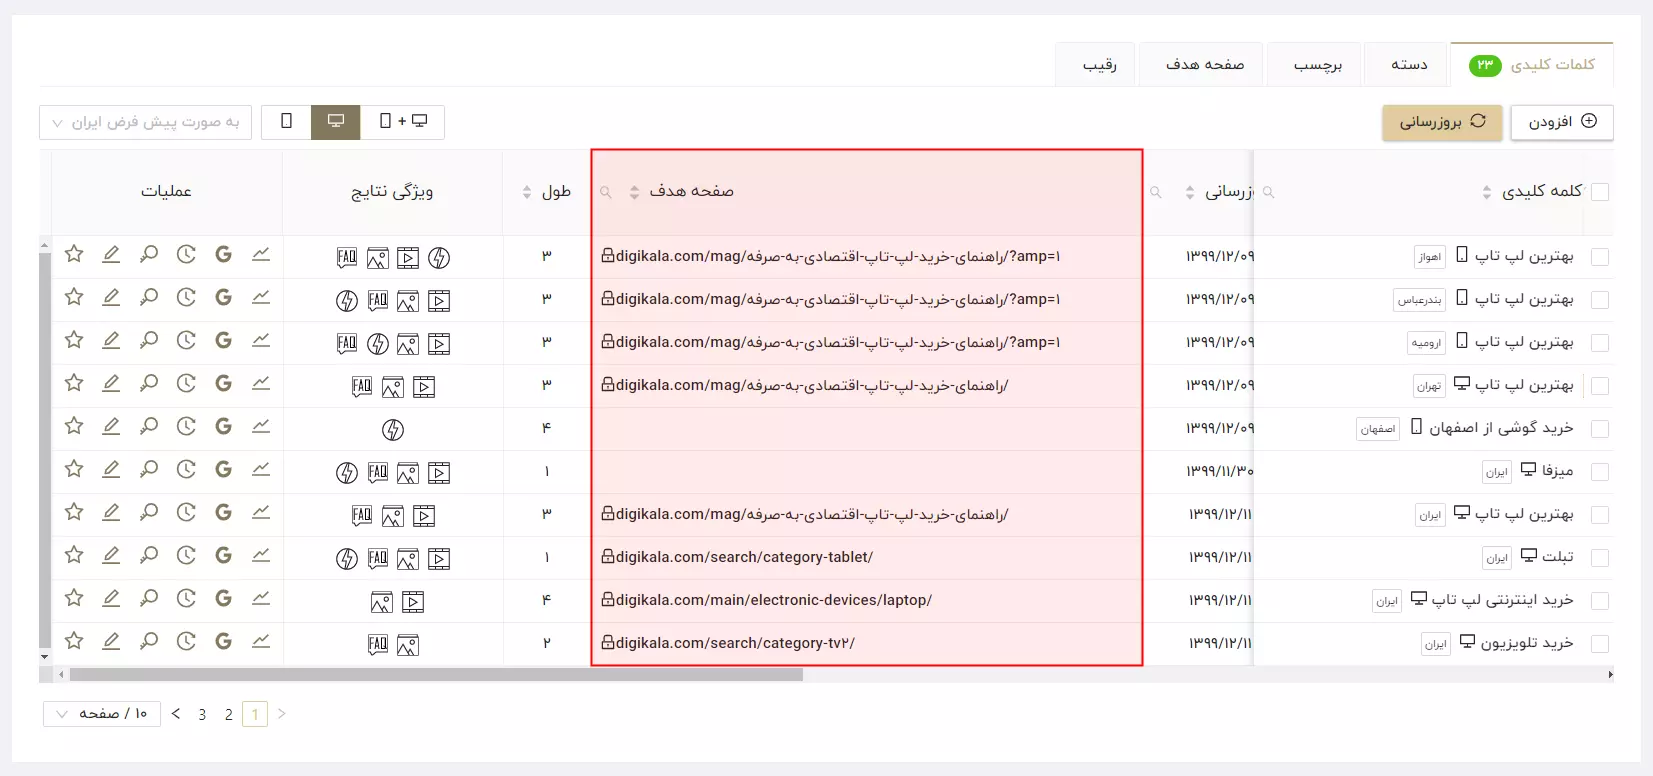Star the خرید تلویزیون row

pyautogui.click(x=74, y=641)
